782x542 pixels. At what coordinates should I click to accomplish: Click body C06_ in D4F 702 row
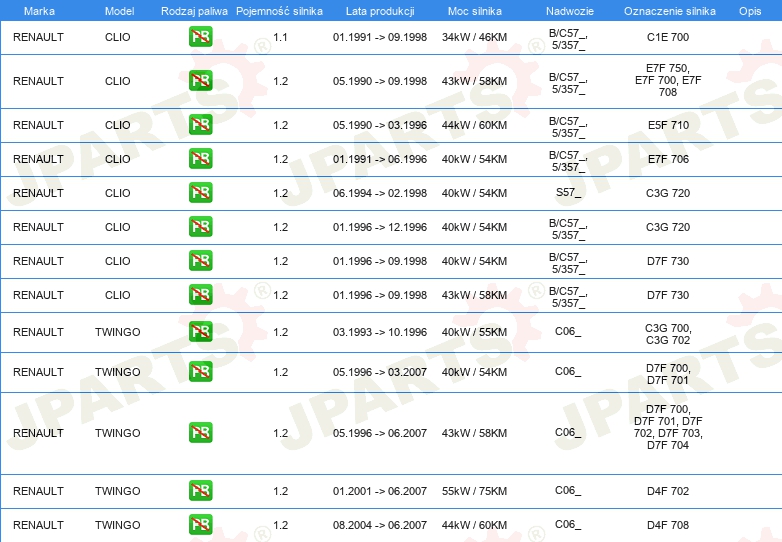[x=568, y=490]
